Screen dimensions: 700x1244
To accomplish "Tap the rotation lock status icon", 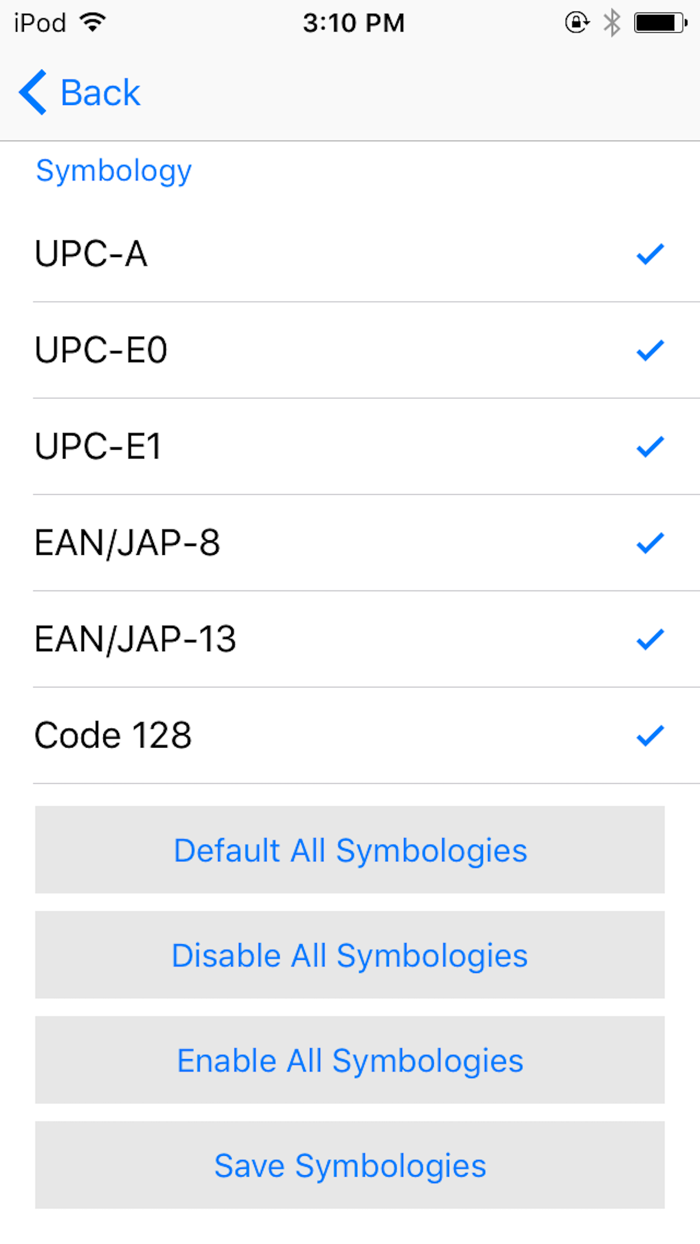I will 577,22.
